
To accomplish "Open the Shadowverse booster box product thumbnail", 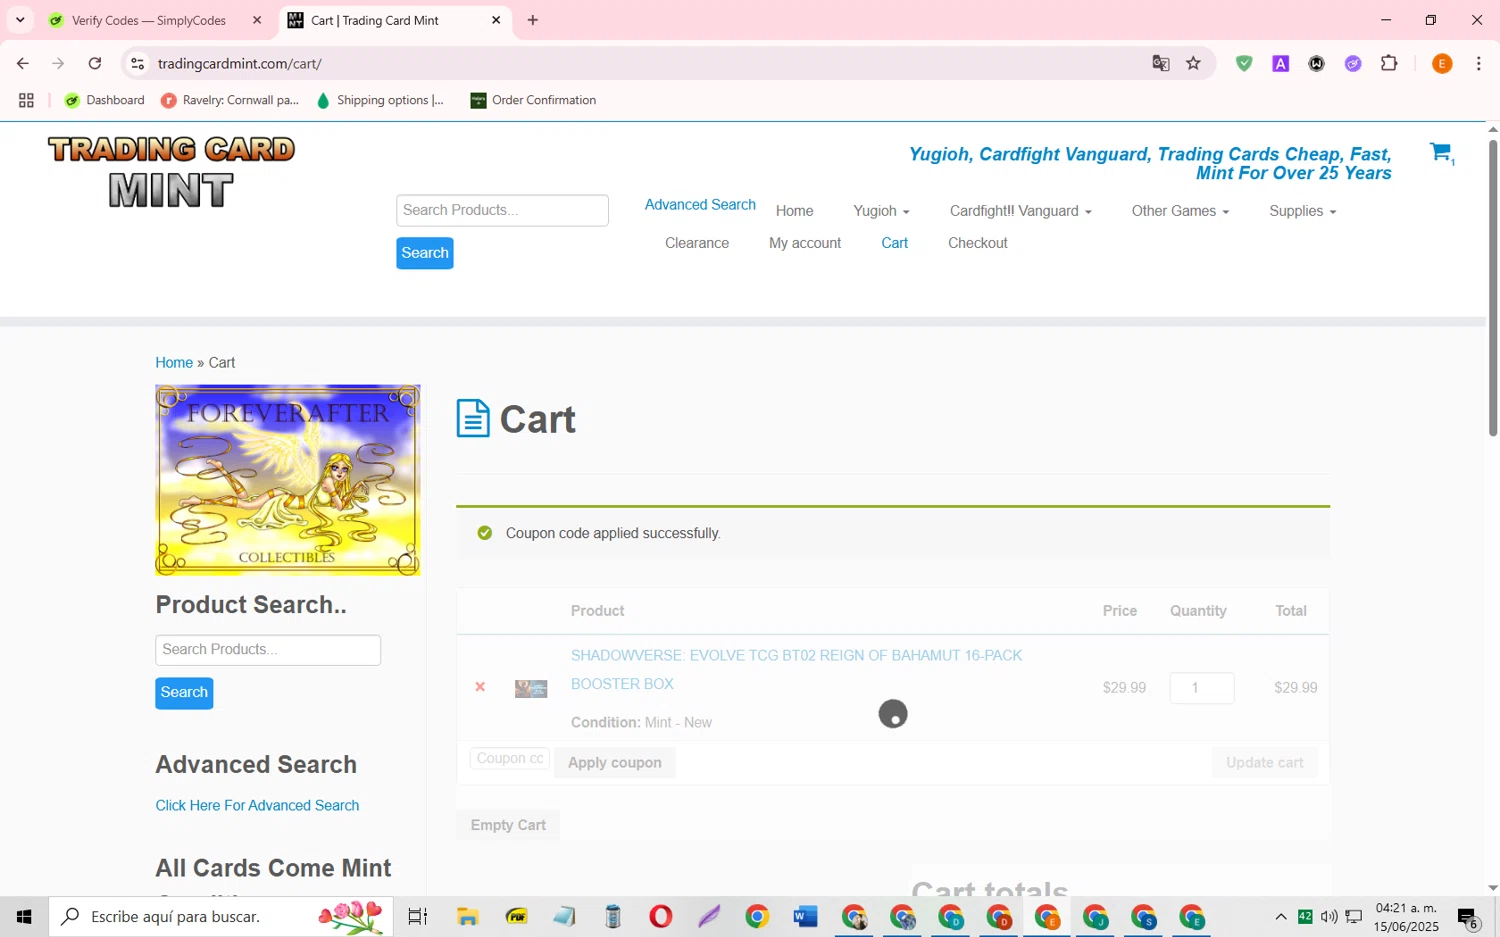I will pos(531,688).
